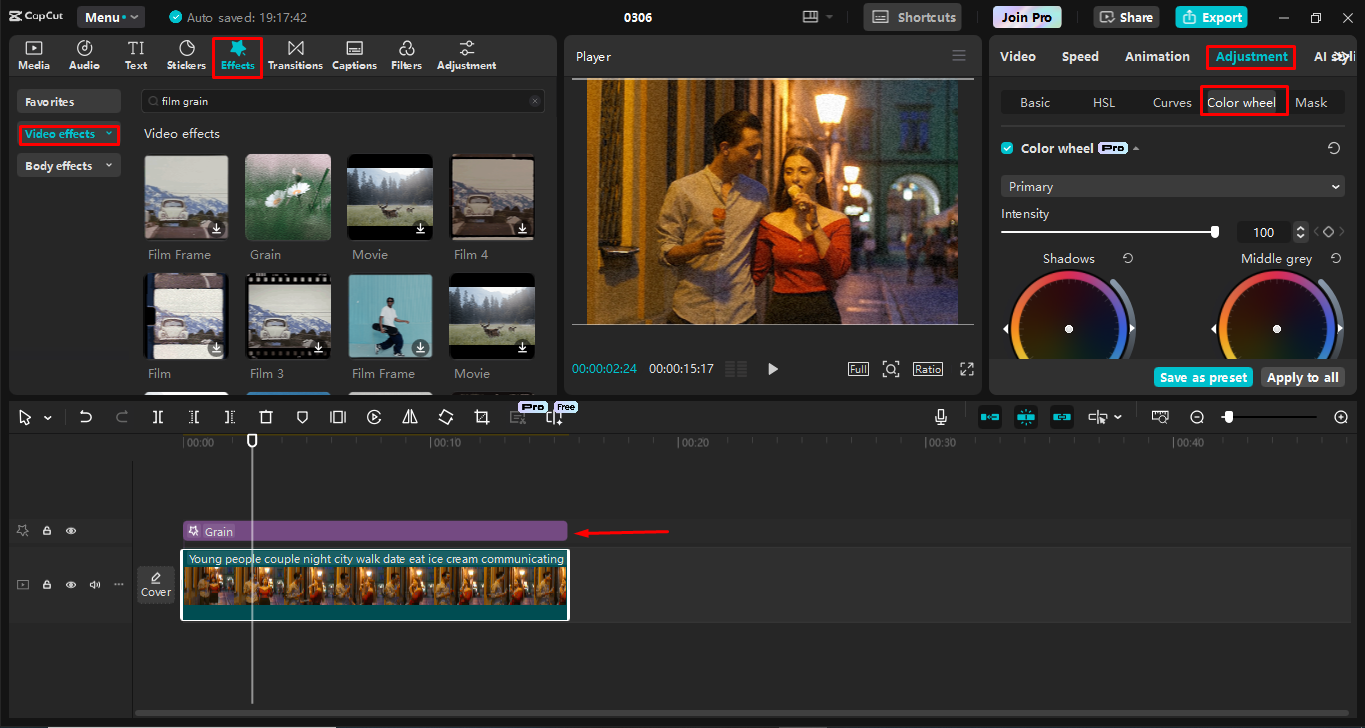
Task: Select the Grain effect thumbnail
Action: point(287,197)
